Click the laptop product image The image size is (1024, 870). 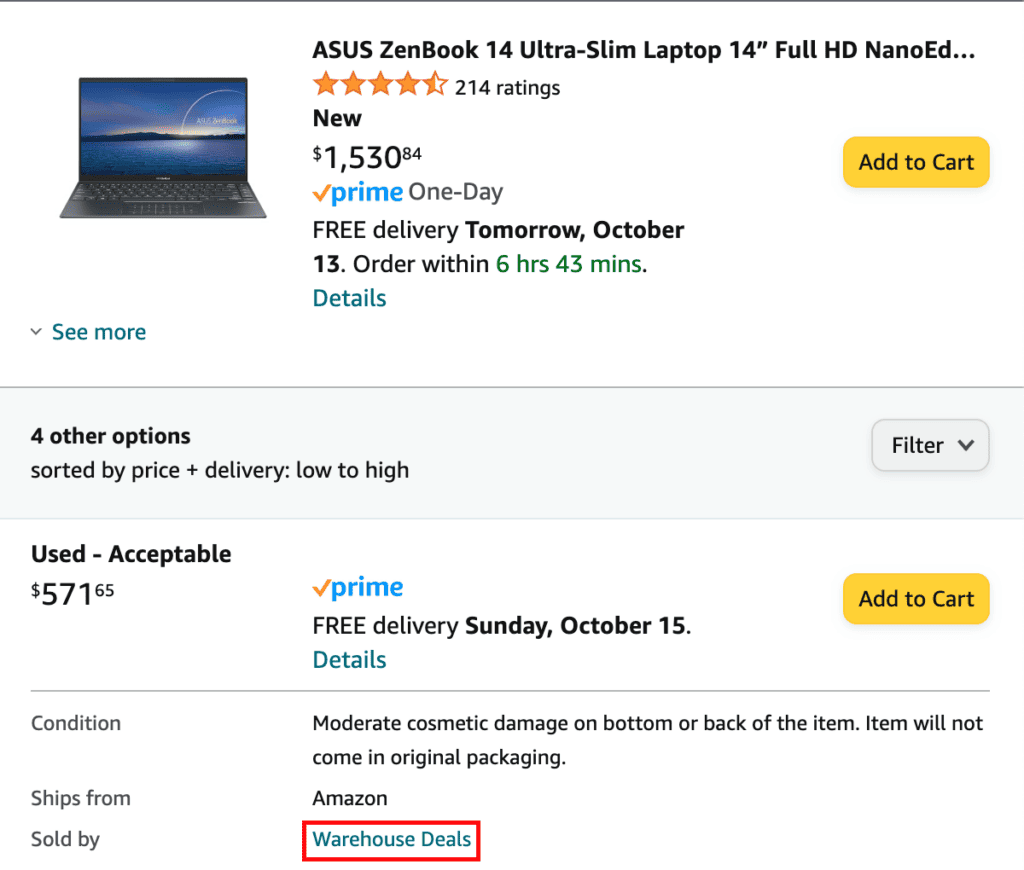pyautogui.click(x=163, y=148)
